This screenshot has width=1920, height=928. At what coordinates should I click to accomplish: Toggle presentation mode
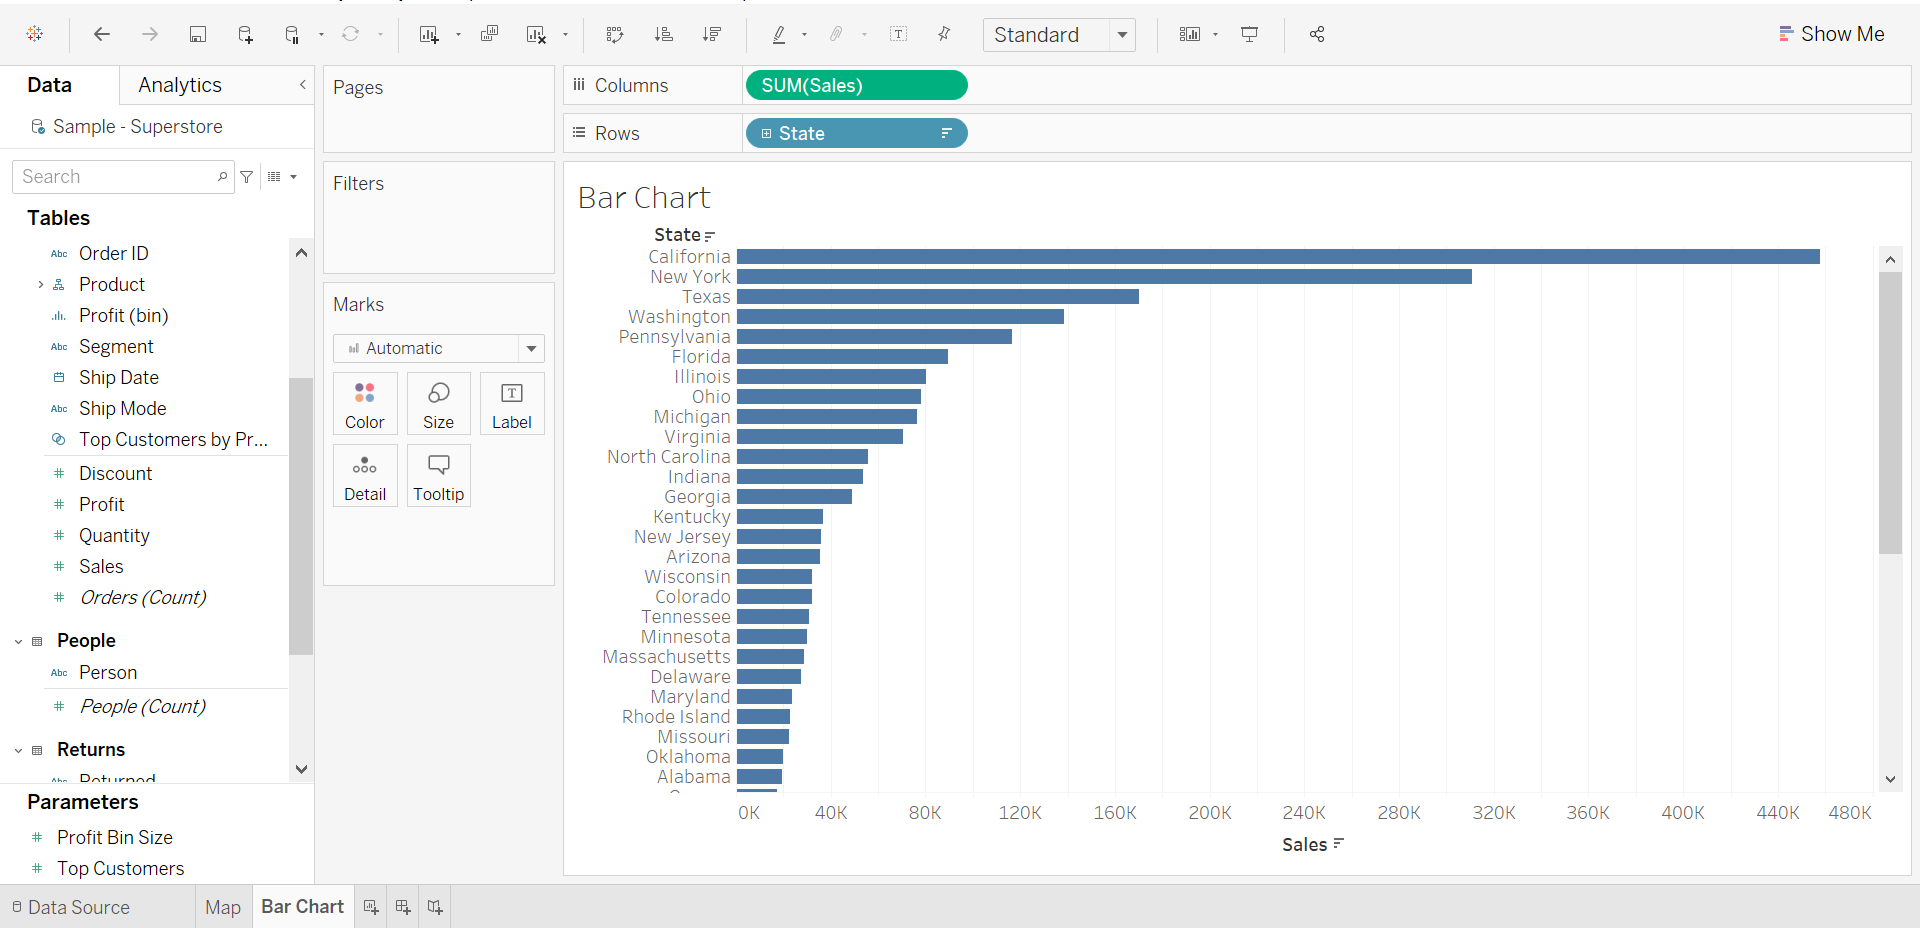pos(1249,34)
